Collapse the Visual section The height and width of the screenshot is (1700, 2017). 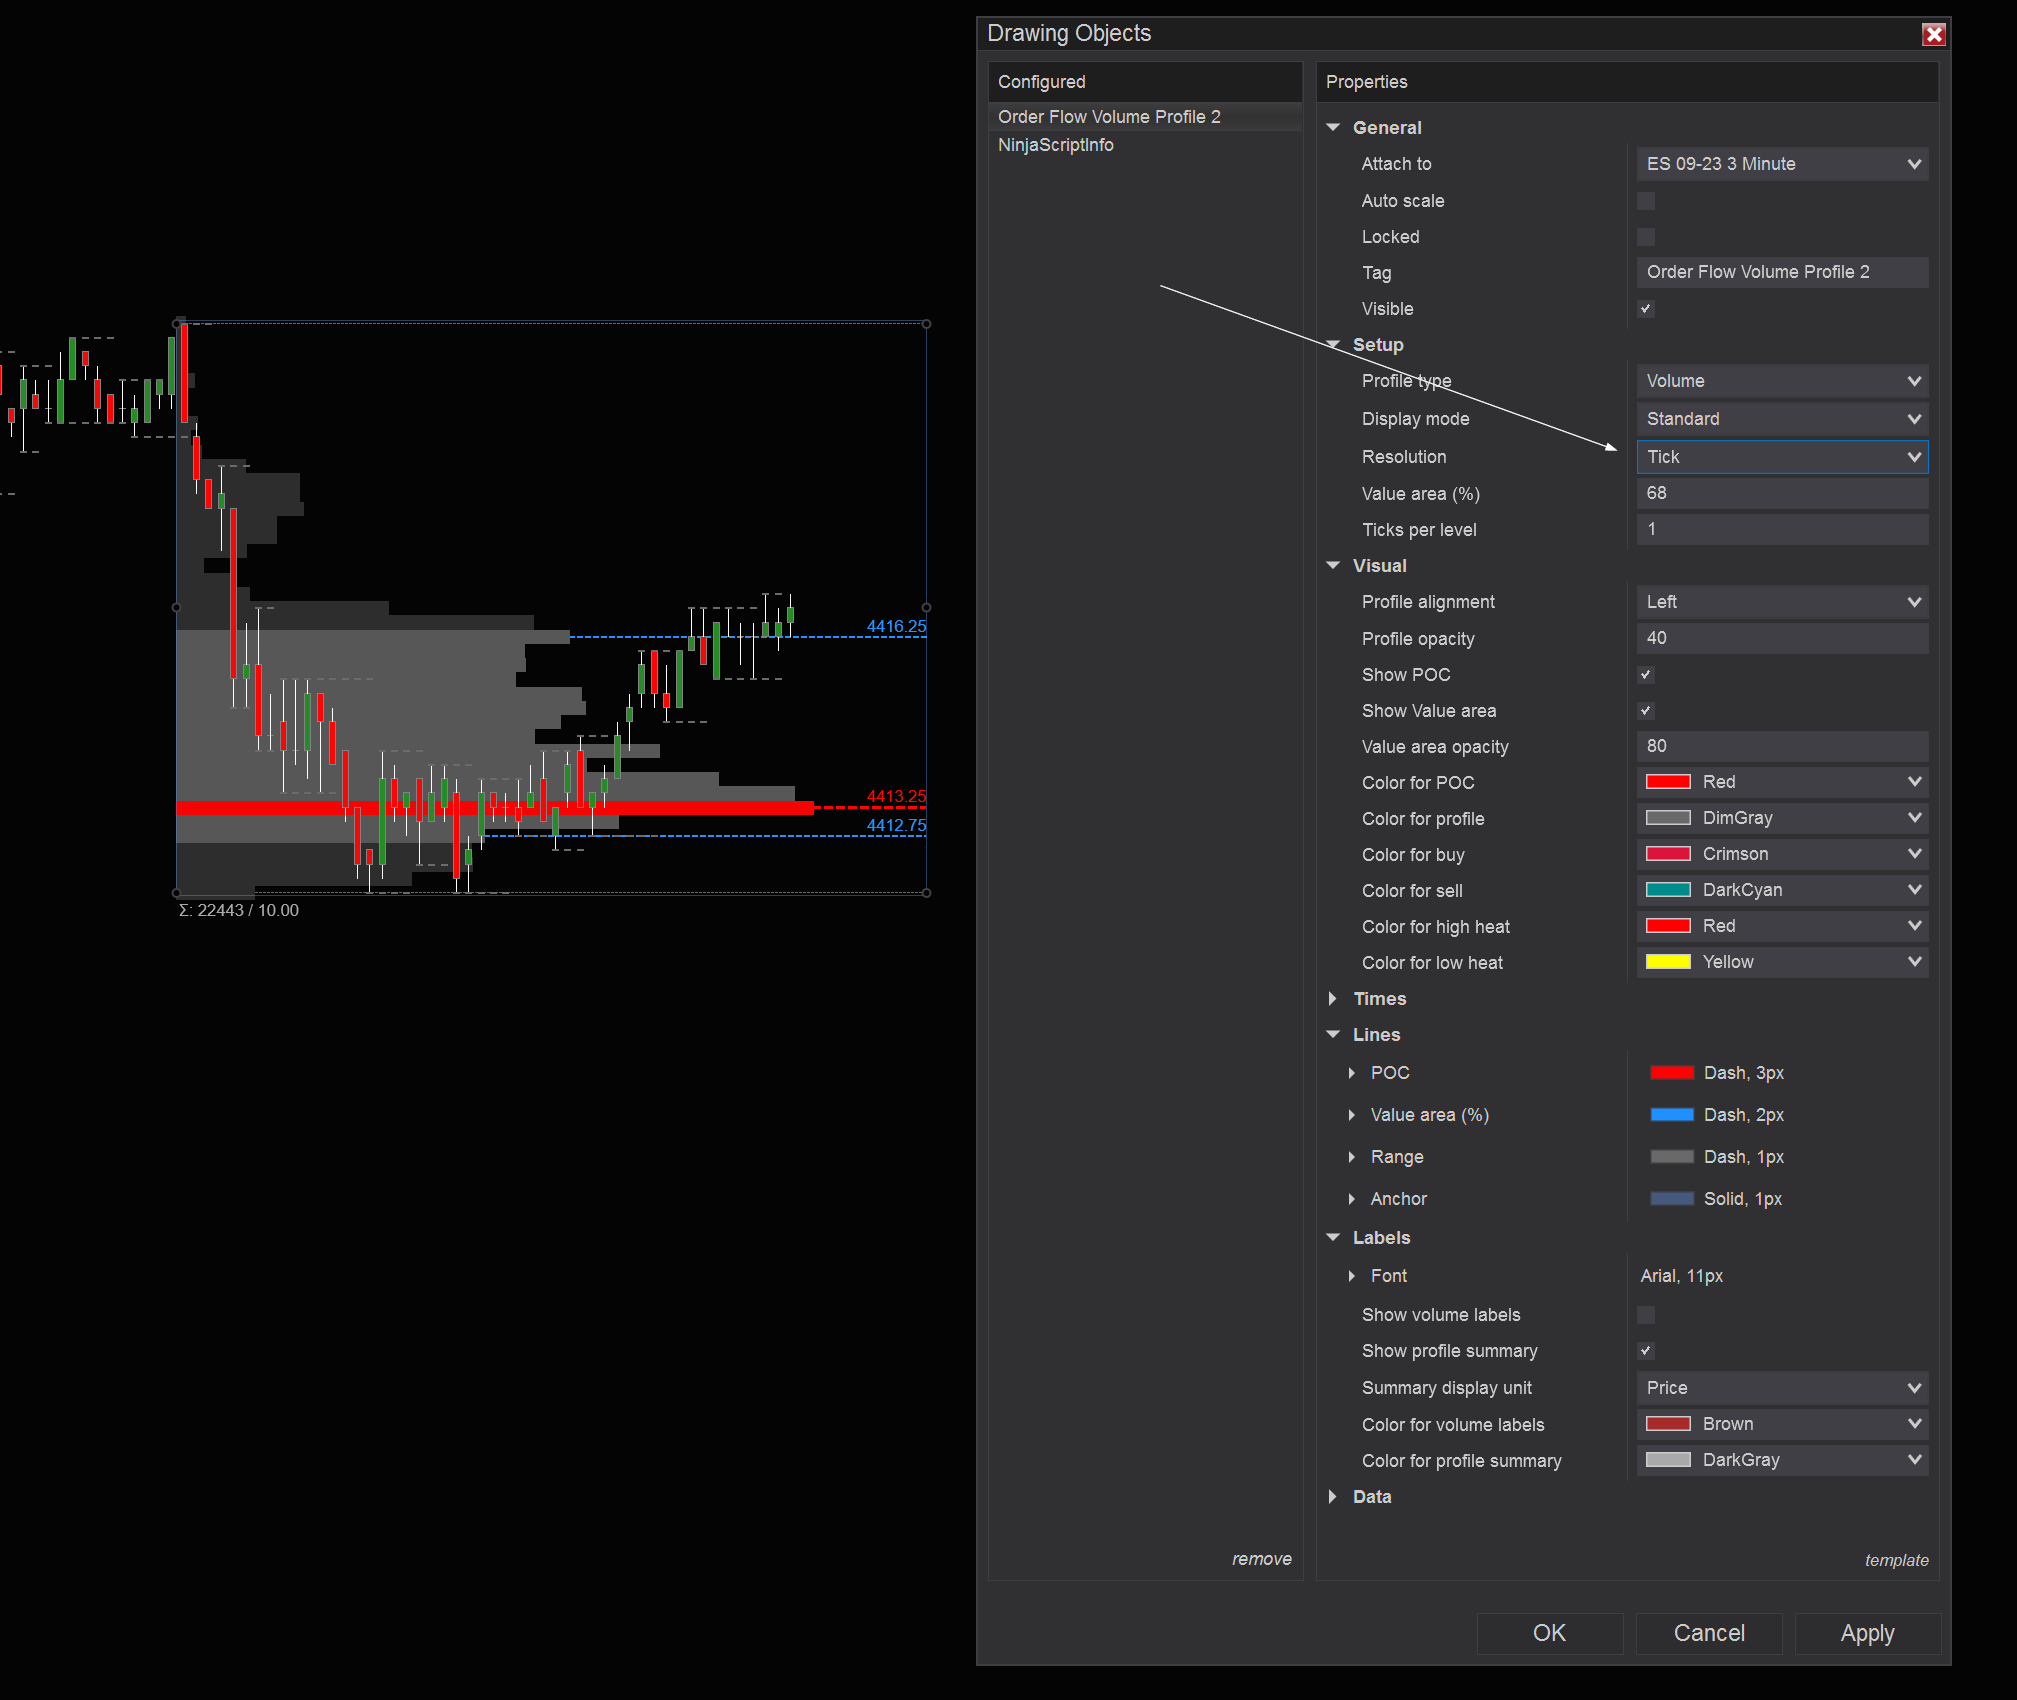pos(1333,566)
